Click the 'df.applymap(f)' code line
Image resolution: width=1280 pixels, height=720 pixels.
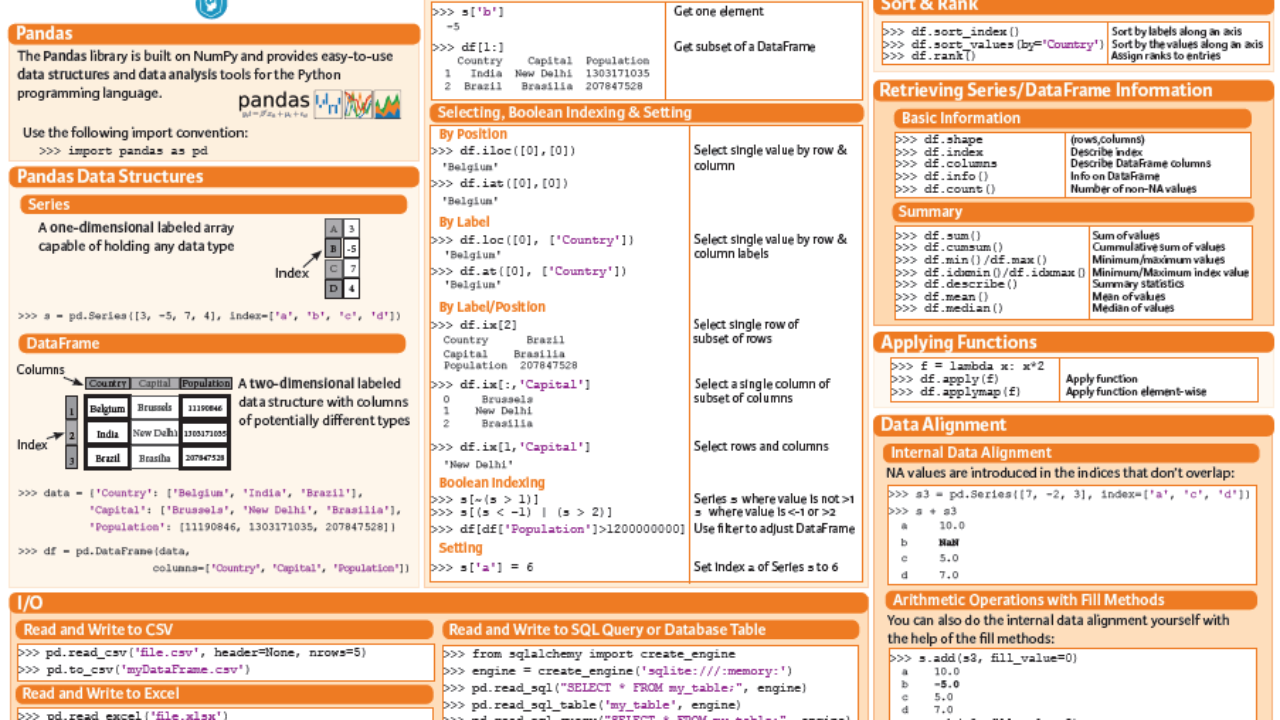[956, 392]
